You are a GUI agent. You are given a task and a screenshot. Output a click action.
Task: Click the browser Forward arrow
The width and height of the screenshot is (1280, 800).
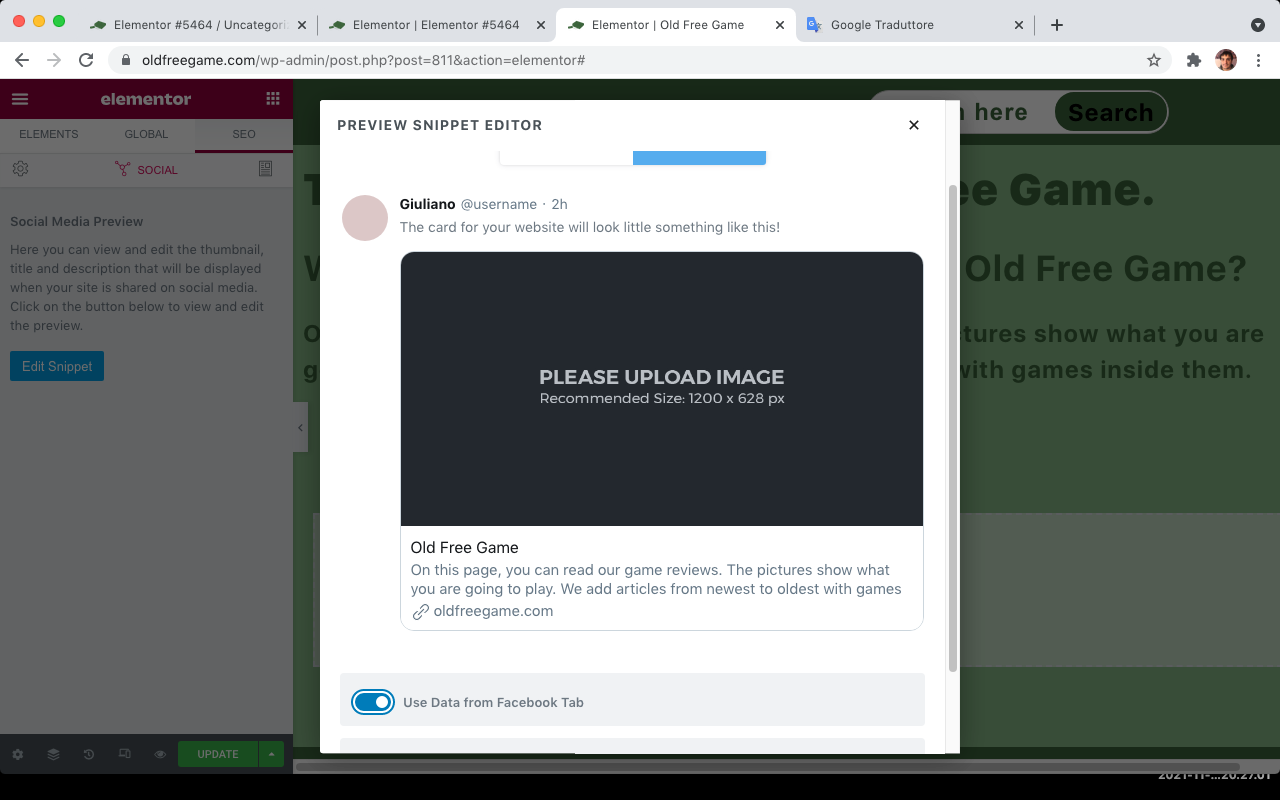pos(54,60)
